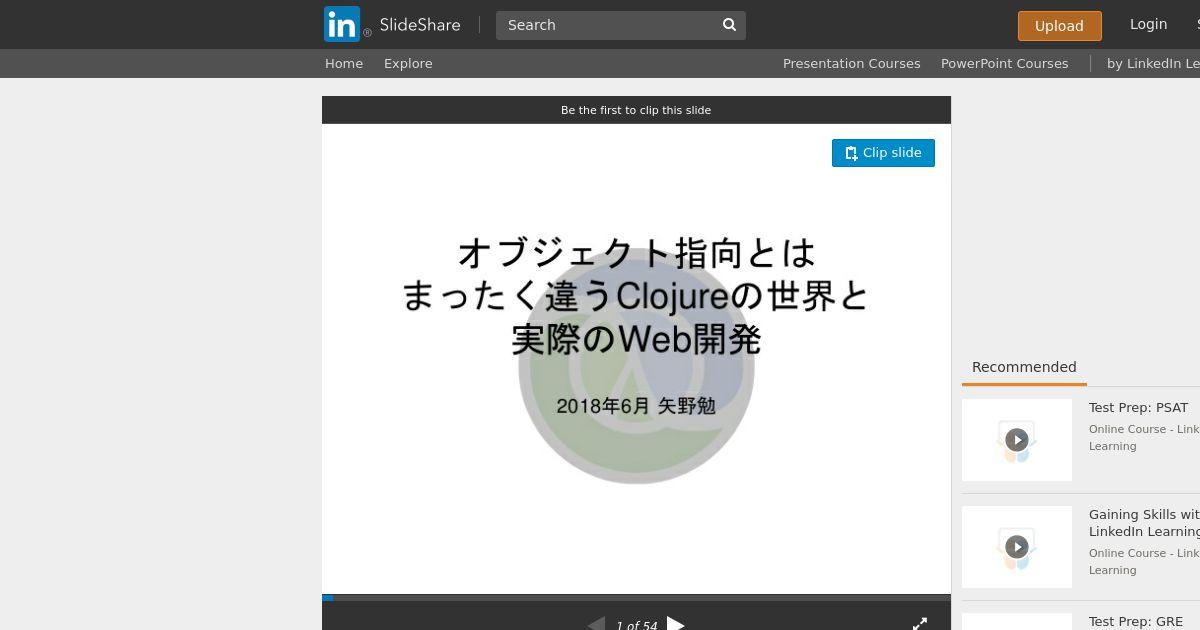This screenshot has height=630, width=1200.
Task: Go to the previous slide arrow
Action: [x=596, y=625]
